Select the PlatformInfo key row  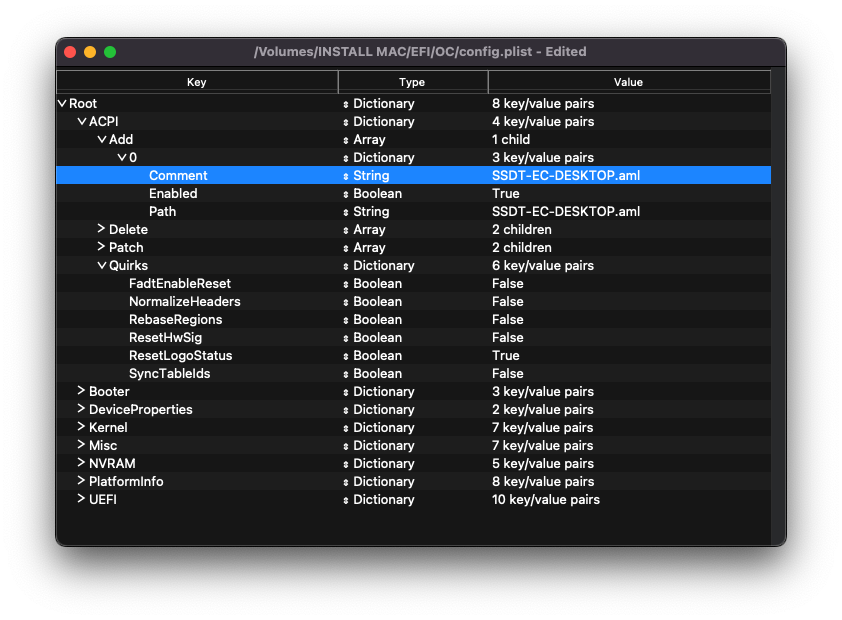click(126, 482)
